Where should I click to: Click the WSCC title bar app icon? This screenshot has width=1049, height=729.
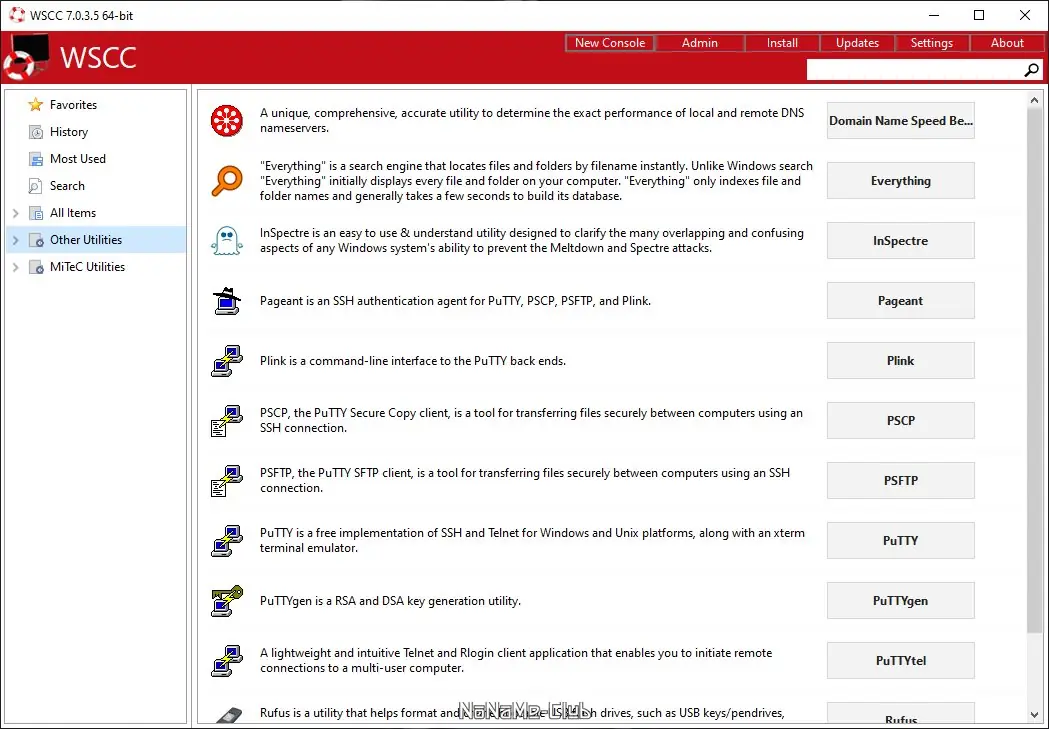[x=17, y=15]
